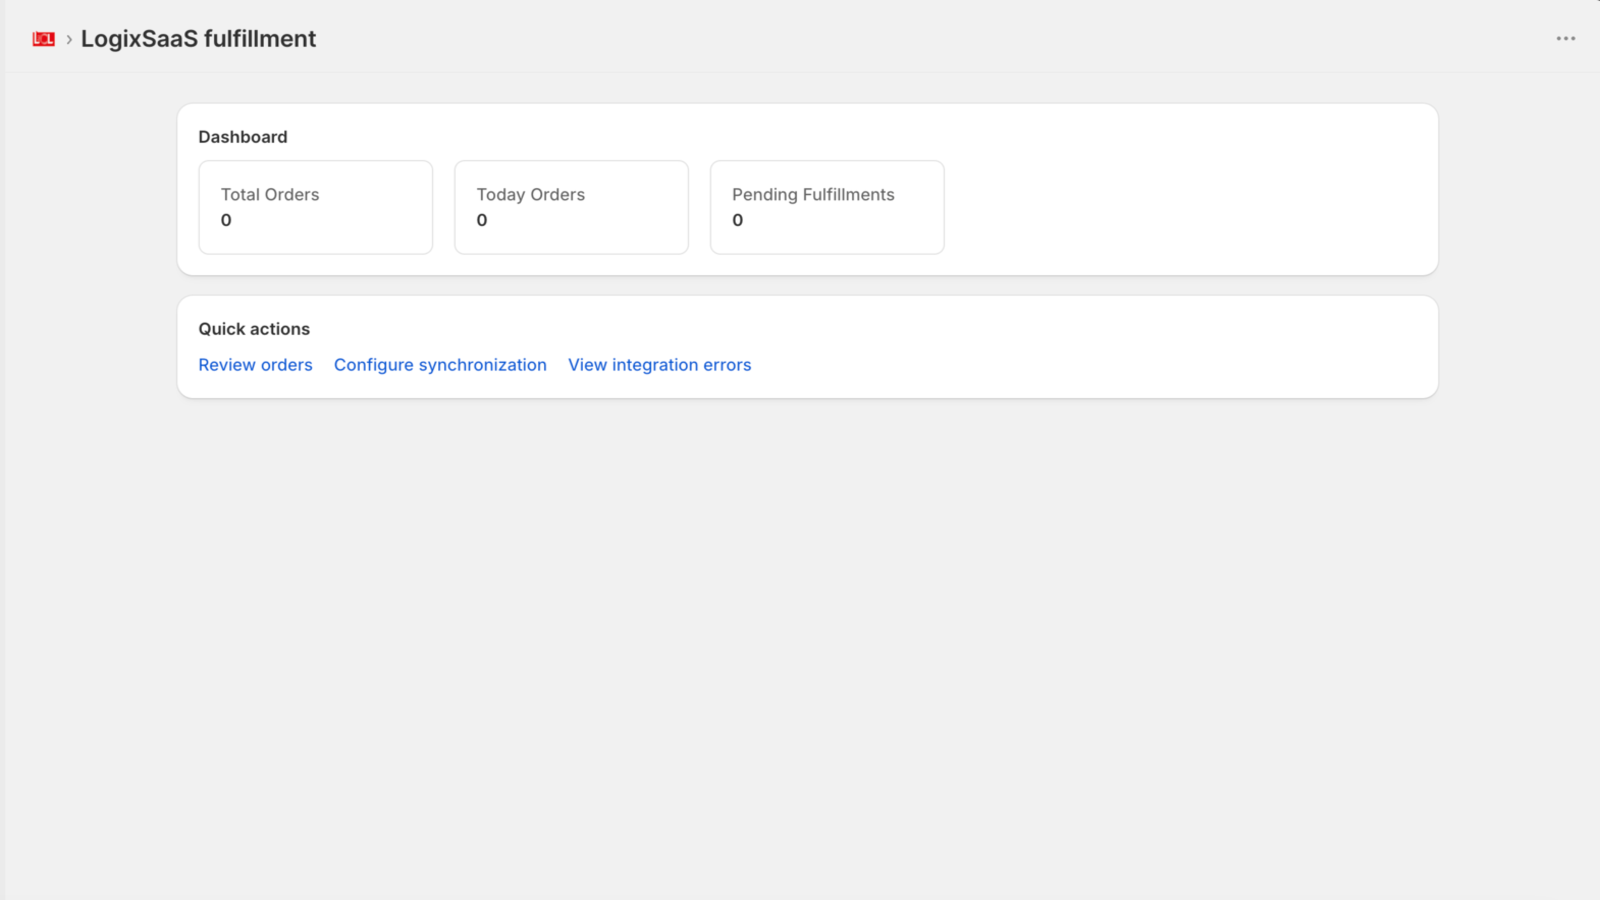The height and width of the screenshot is (900, 1600).
Task: Click the Quick actions section heading
Action: pyautogui.click(x=254, y=329)
